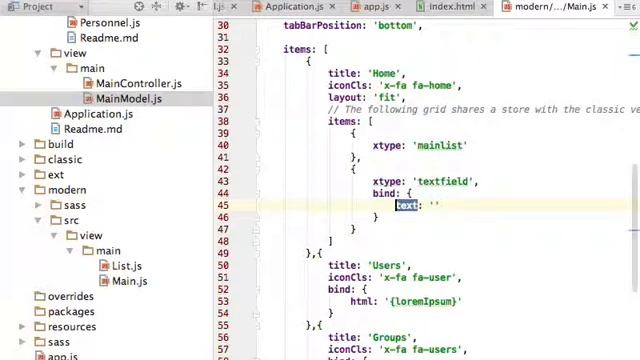Click the upper Readme.md file icon
This screenshot has width=640, height=360.
tap(72, 38)
